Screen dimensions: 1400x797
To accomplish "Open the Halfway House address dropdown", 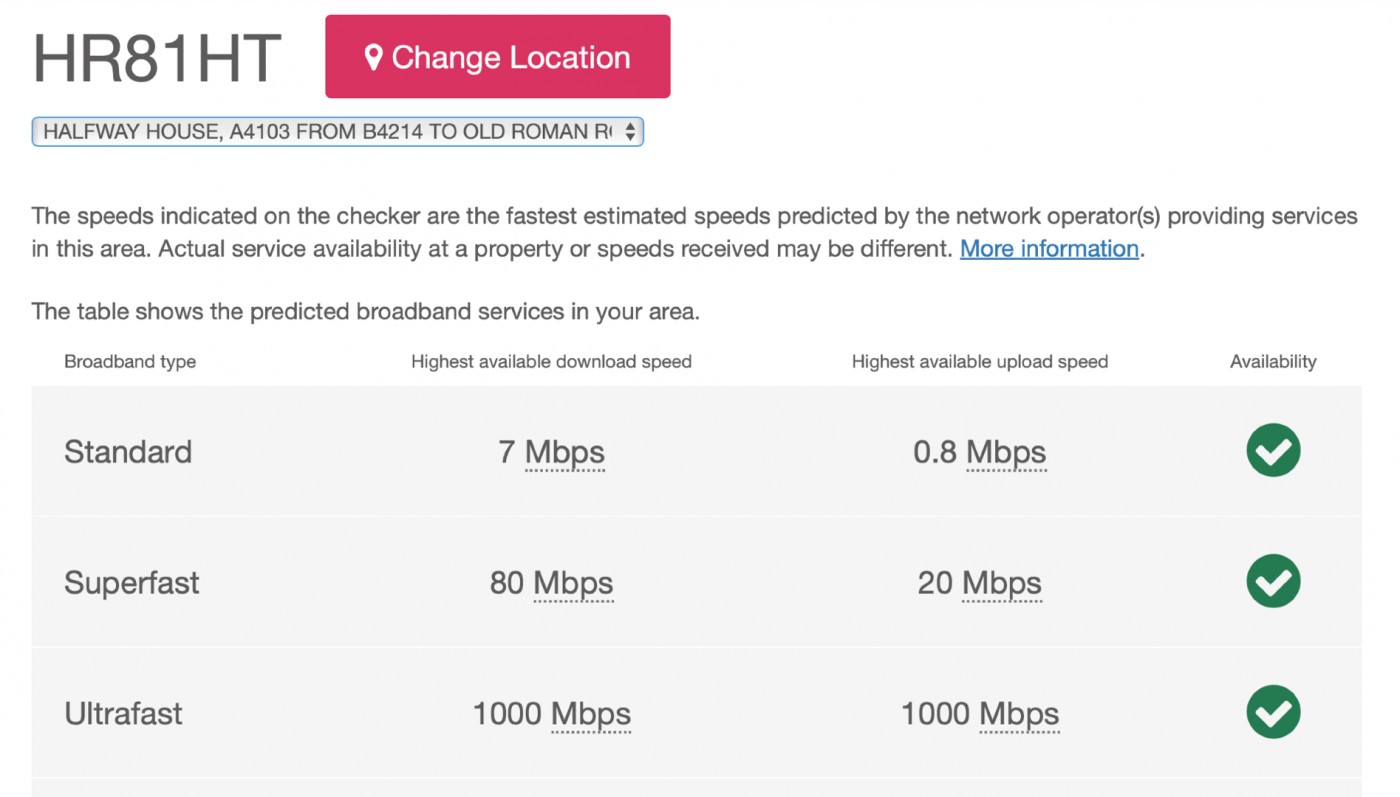I will pyautogui.click(x=337, y=131).
